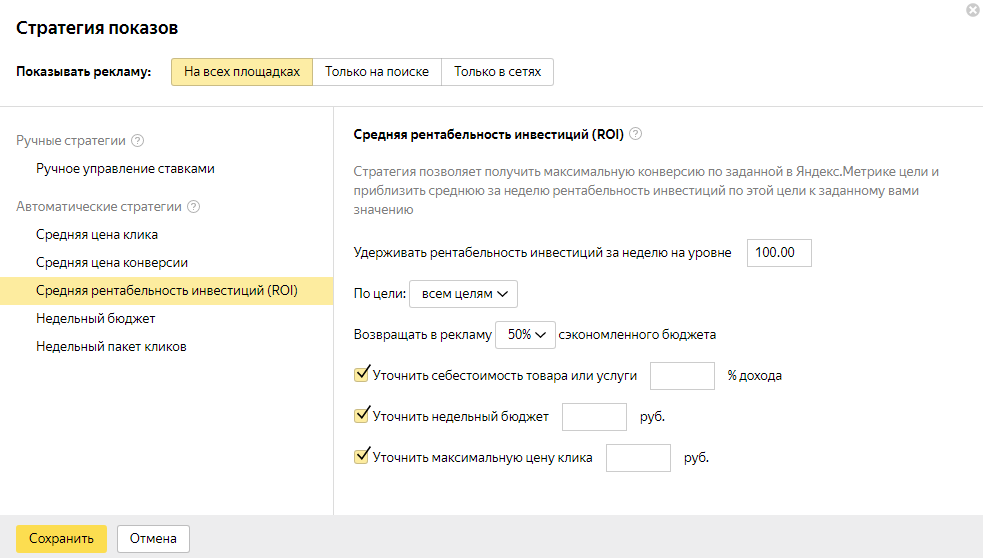The height and width of the screenshot is (558, 983).
Task: Toggle Уточнить себестоимость товара checkbox
Action: click(x=362, y=375)
